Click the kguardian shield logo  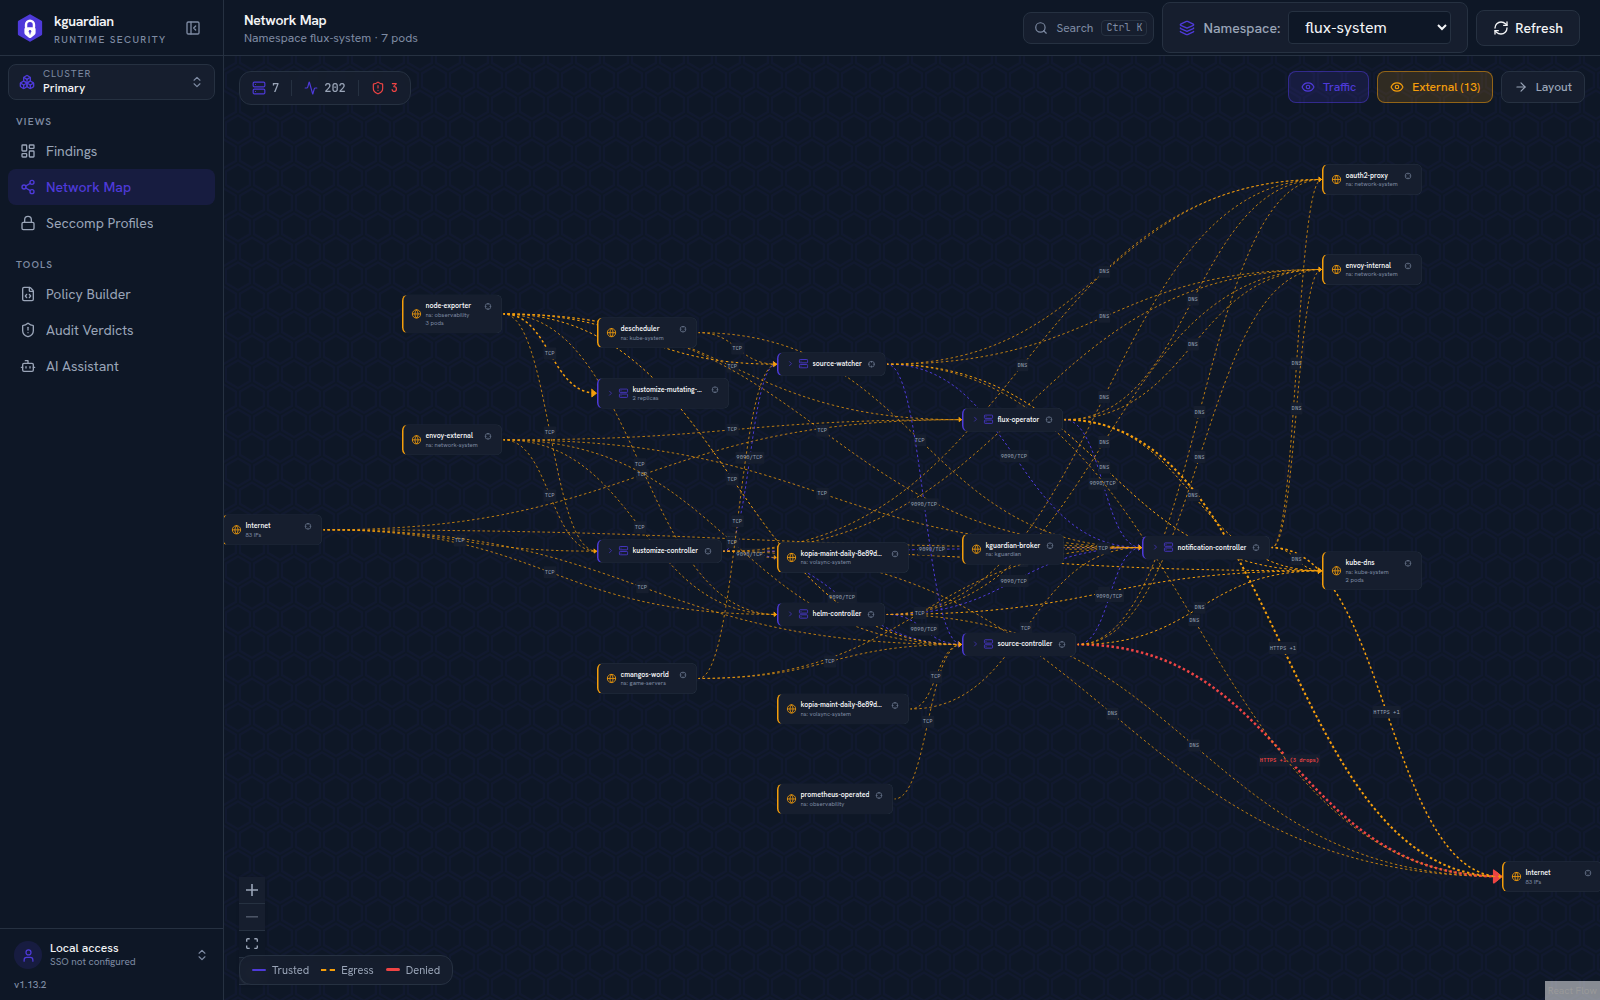coord(30,28)
